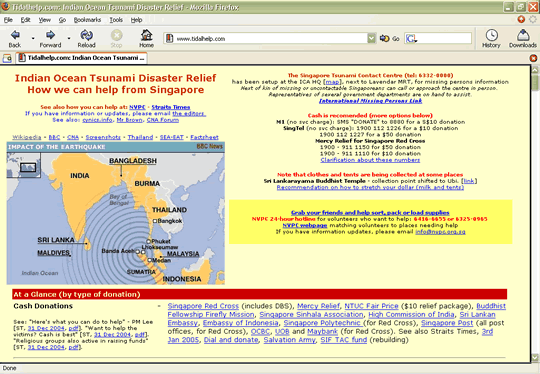Open the Downloads toolbar icon
This screenshot has width=540, height=374.
(523, 35)
